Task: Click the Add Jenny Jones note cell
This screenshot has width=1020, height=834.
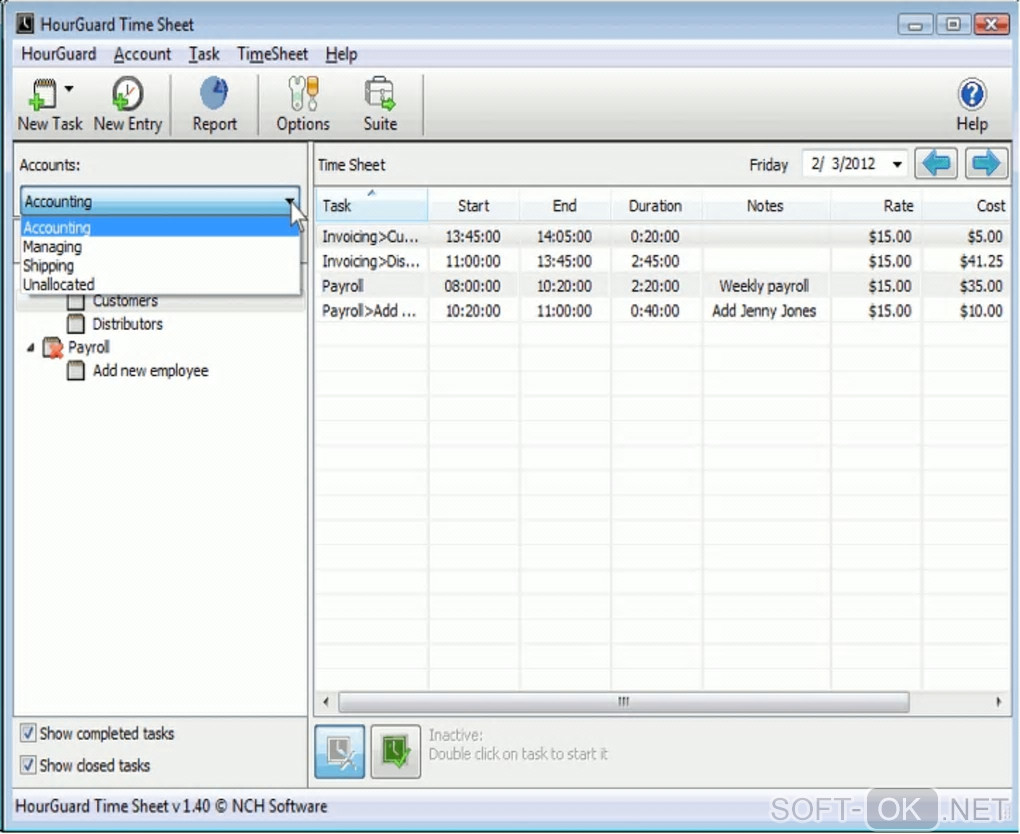Action: click(764, 310)
